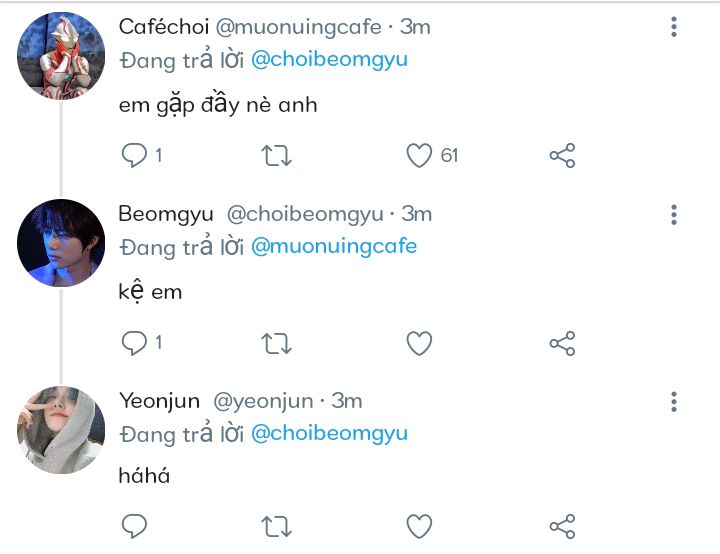This screenshot has width=720, height=554.
Task: Open @choibeomgyu mention in Caféchoi's reply
Action: pyautogui.click(x=329, y=59)
